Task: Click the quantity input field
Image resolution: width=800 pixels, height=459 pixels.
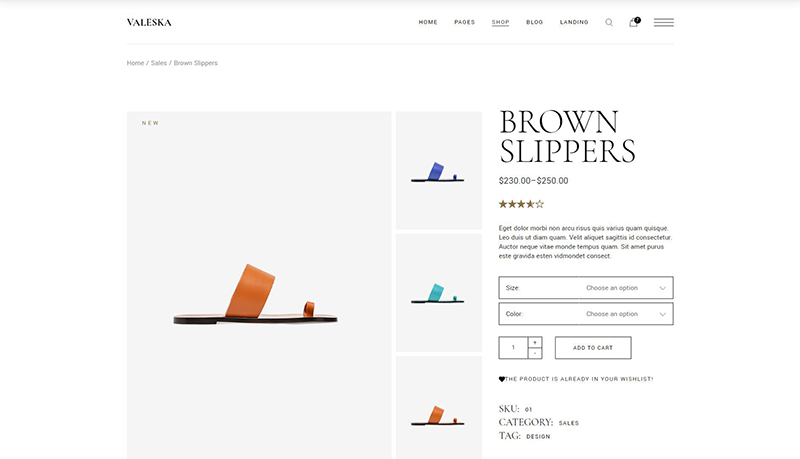Action: [513, 348]
